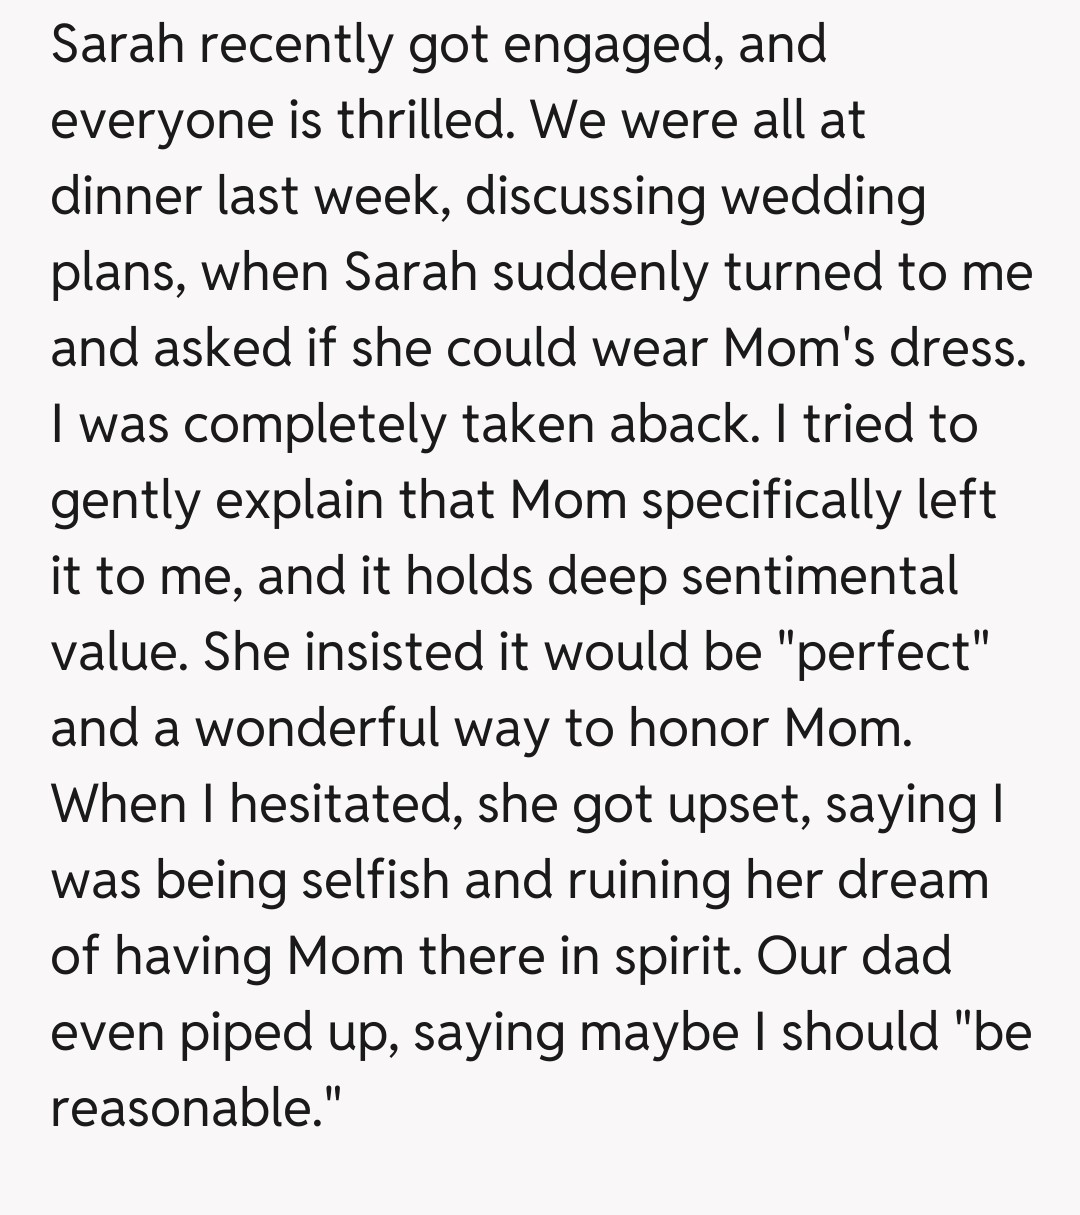Click the final word "reasonable"
The height and width of the screenshot is (1215, 1080).
click(x=189, y=1109)
